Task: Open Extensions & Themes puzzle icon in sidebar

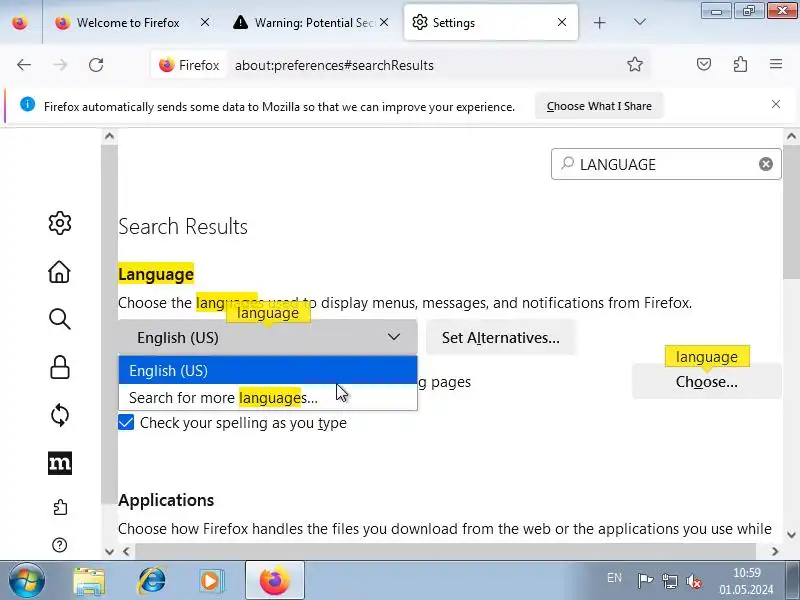Action: (x=60, y=507)
